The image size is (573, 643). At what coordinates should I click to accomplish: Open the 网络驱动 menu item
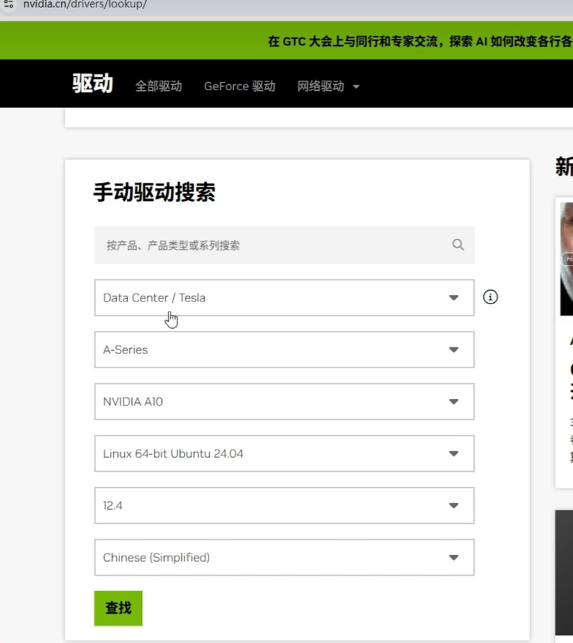point(320,86)
